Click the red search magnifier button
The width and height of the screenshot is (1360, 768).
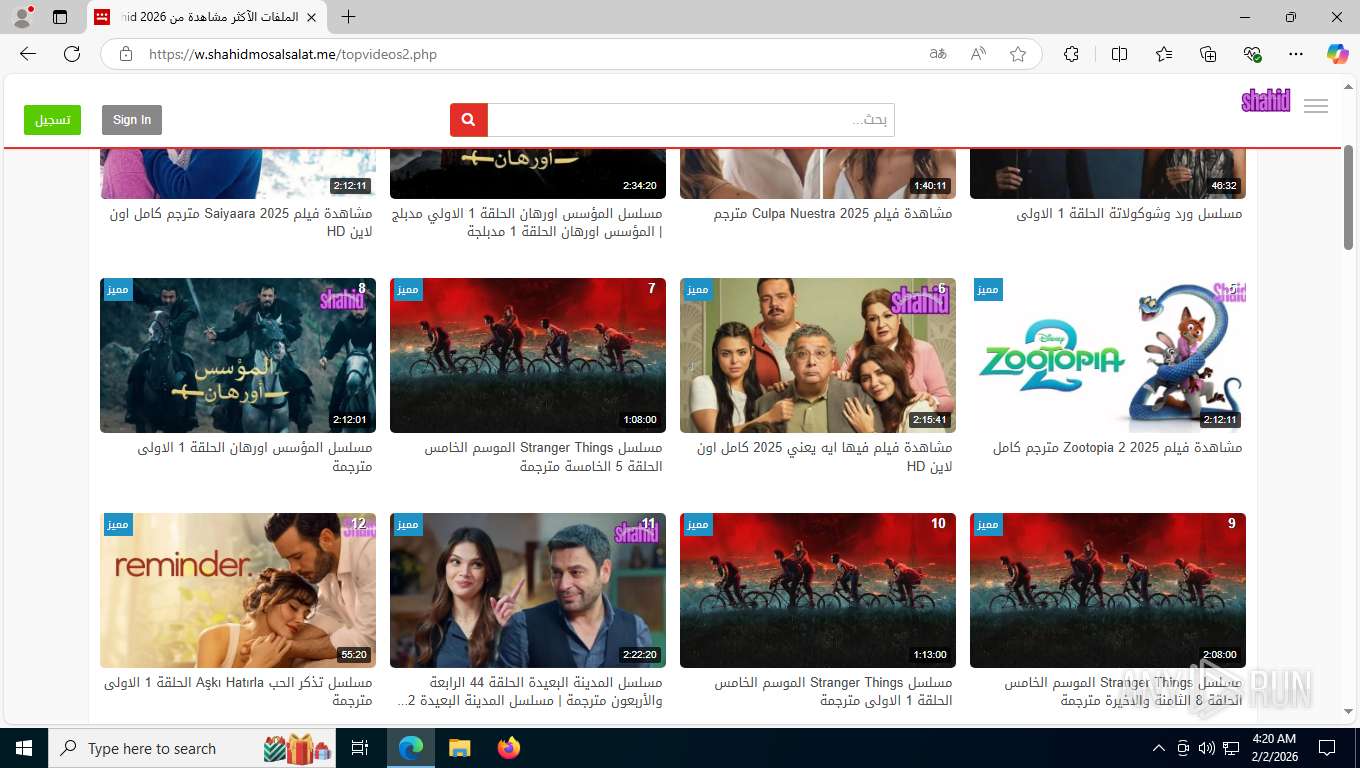468,120
